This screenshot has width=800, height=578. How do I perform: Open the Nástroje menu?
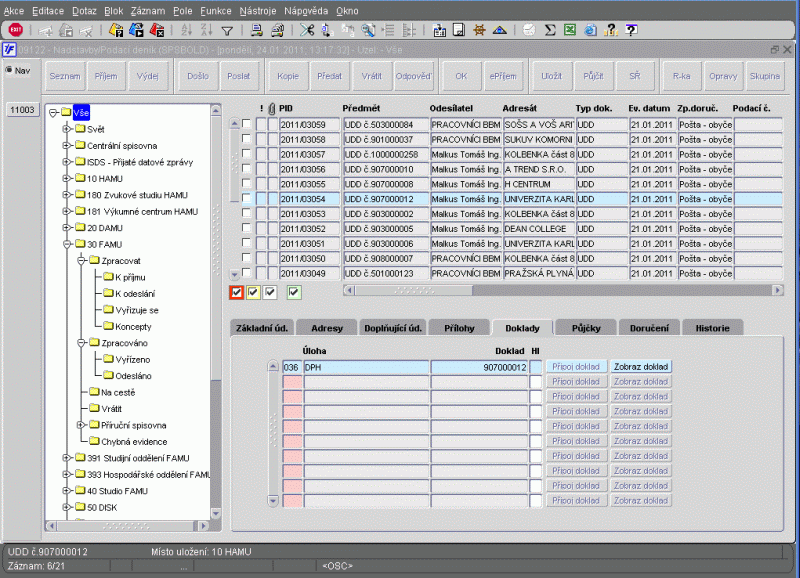pos(258,9)
